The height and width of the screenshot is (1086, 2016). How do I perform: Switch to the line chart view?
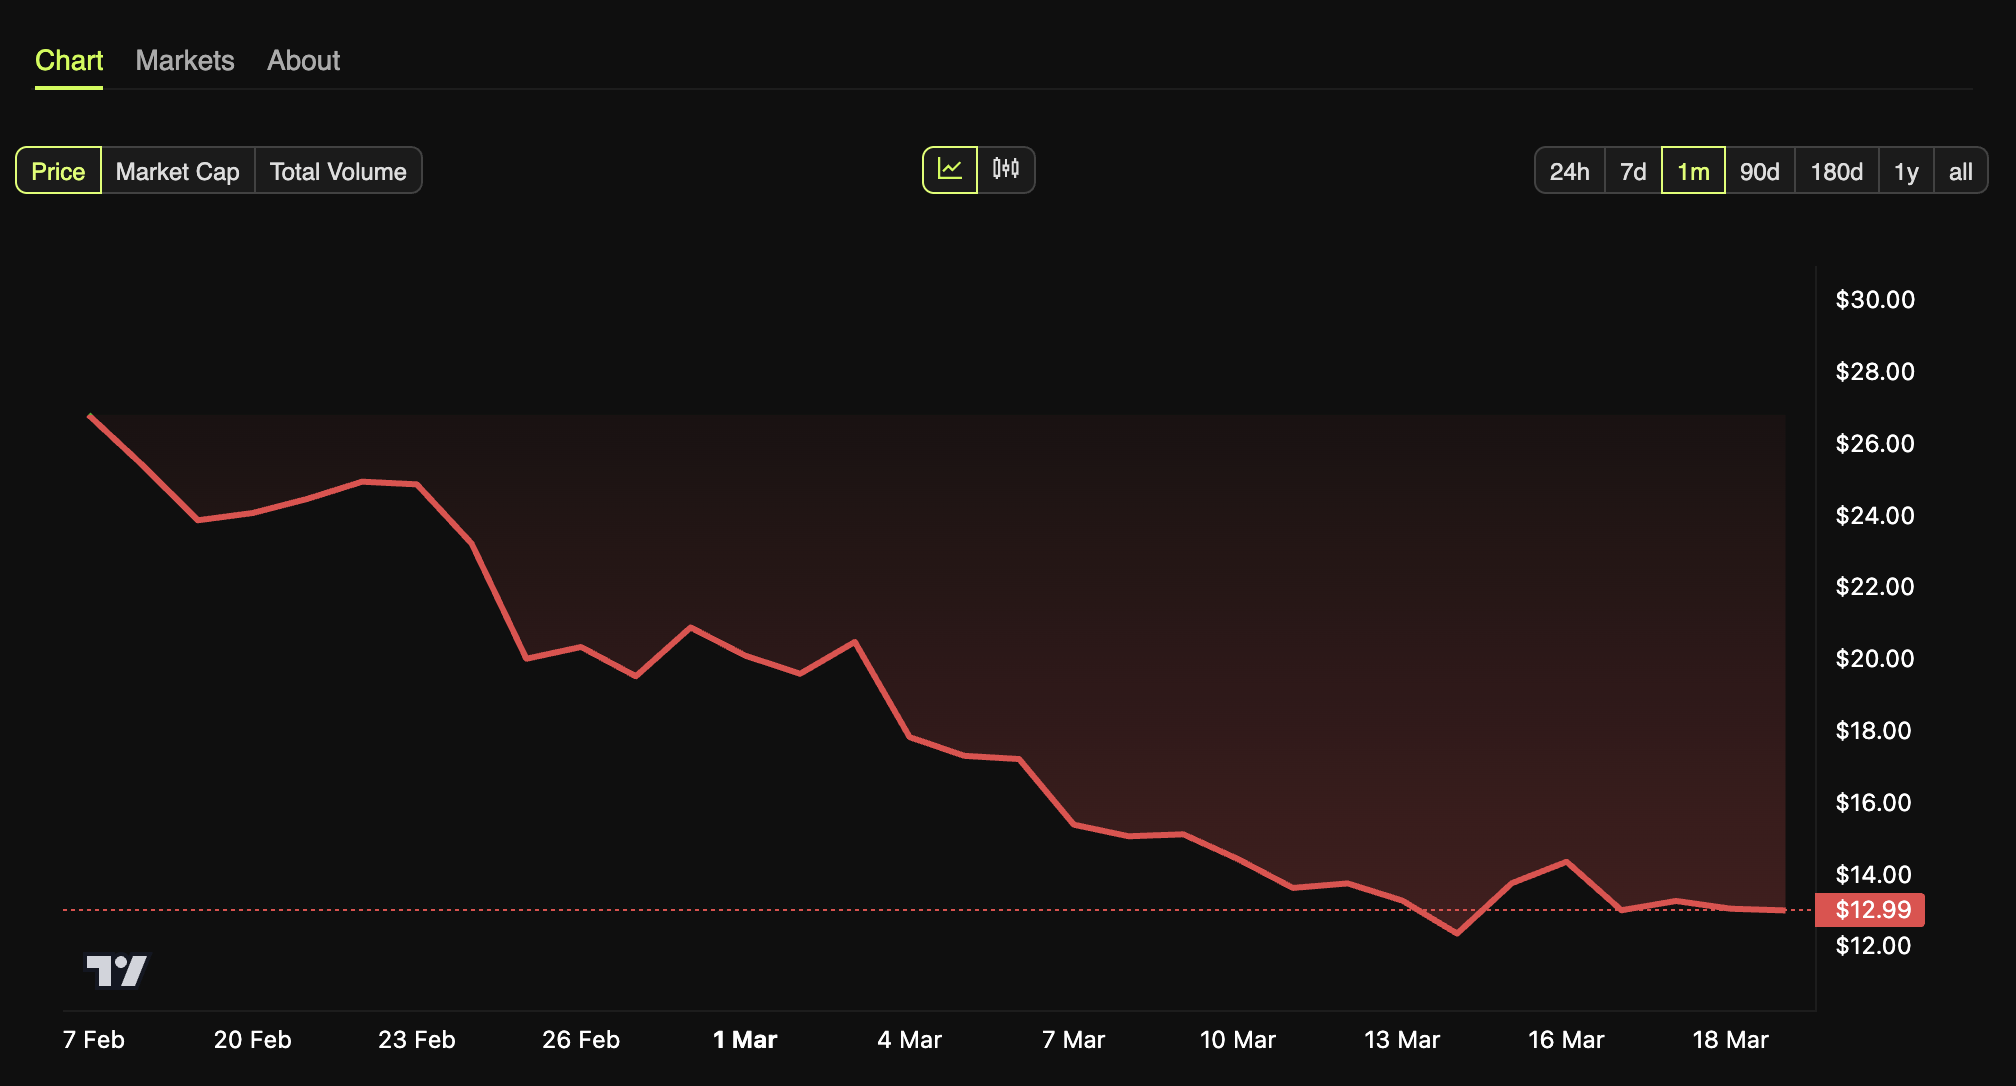(x=949, y=170)
